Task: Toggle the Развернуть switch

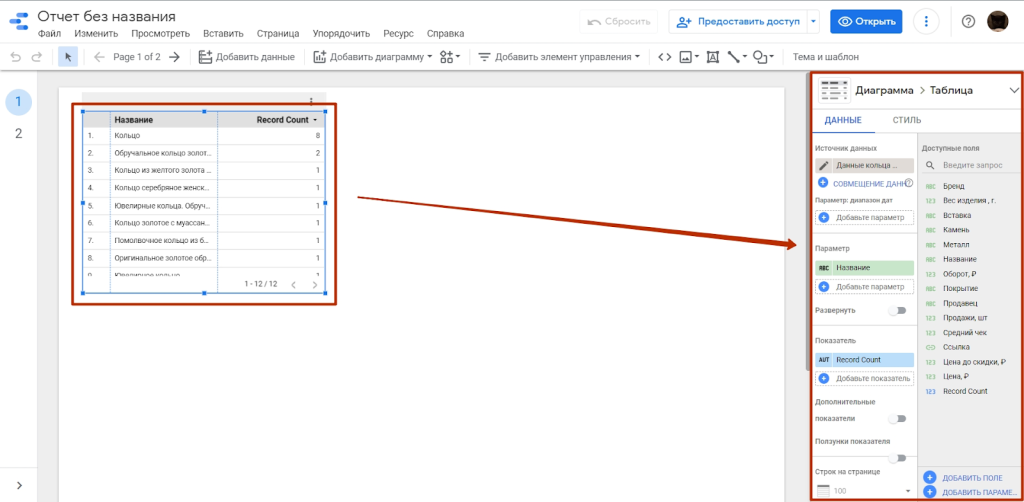Action: click(898, 310)
